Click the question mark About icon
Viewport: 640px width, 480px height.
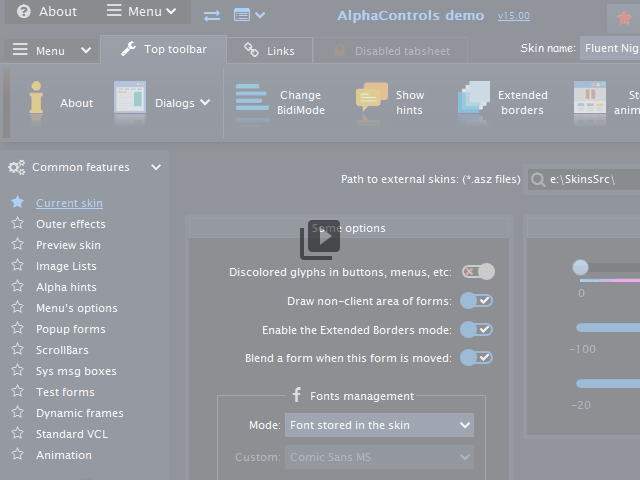pyautogui.click(x=24, y=11)
